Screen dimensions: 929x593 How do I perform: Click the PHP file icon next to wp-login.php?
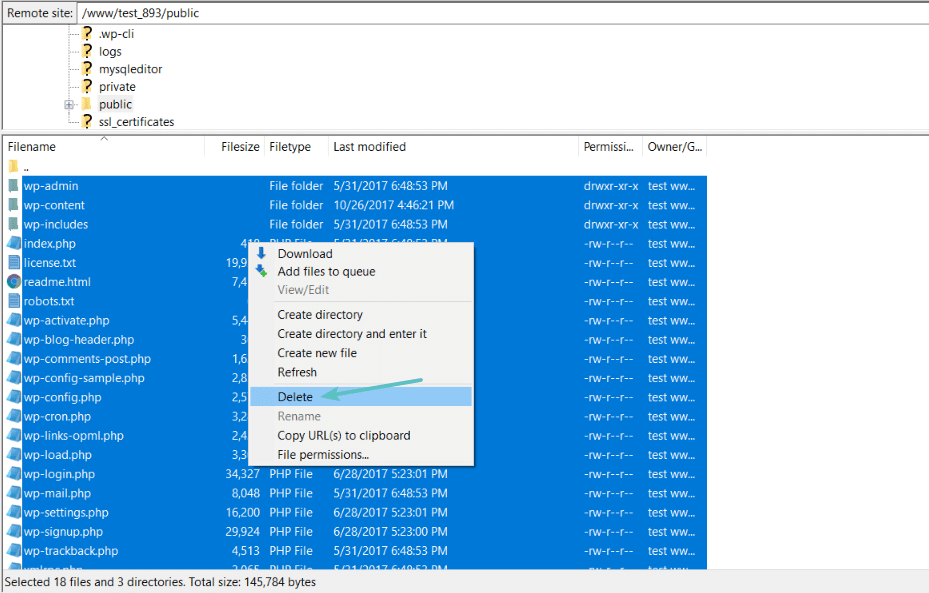click(x=13, y=474)
